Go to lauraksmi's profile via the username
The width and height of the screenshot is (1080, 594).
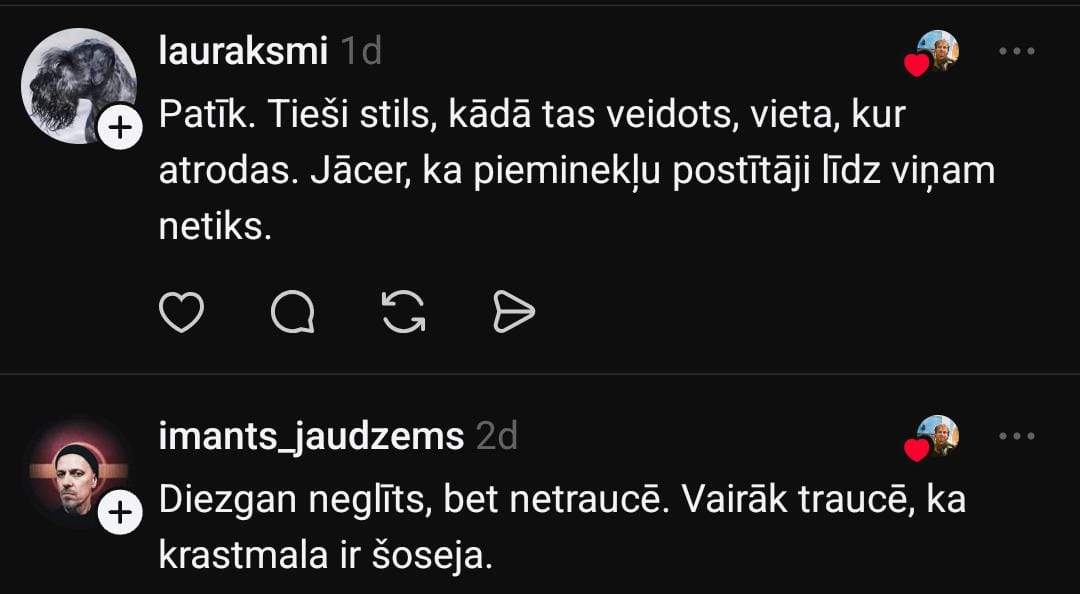[x=243, y=51]
